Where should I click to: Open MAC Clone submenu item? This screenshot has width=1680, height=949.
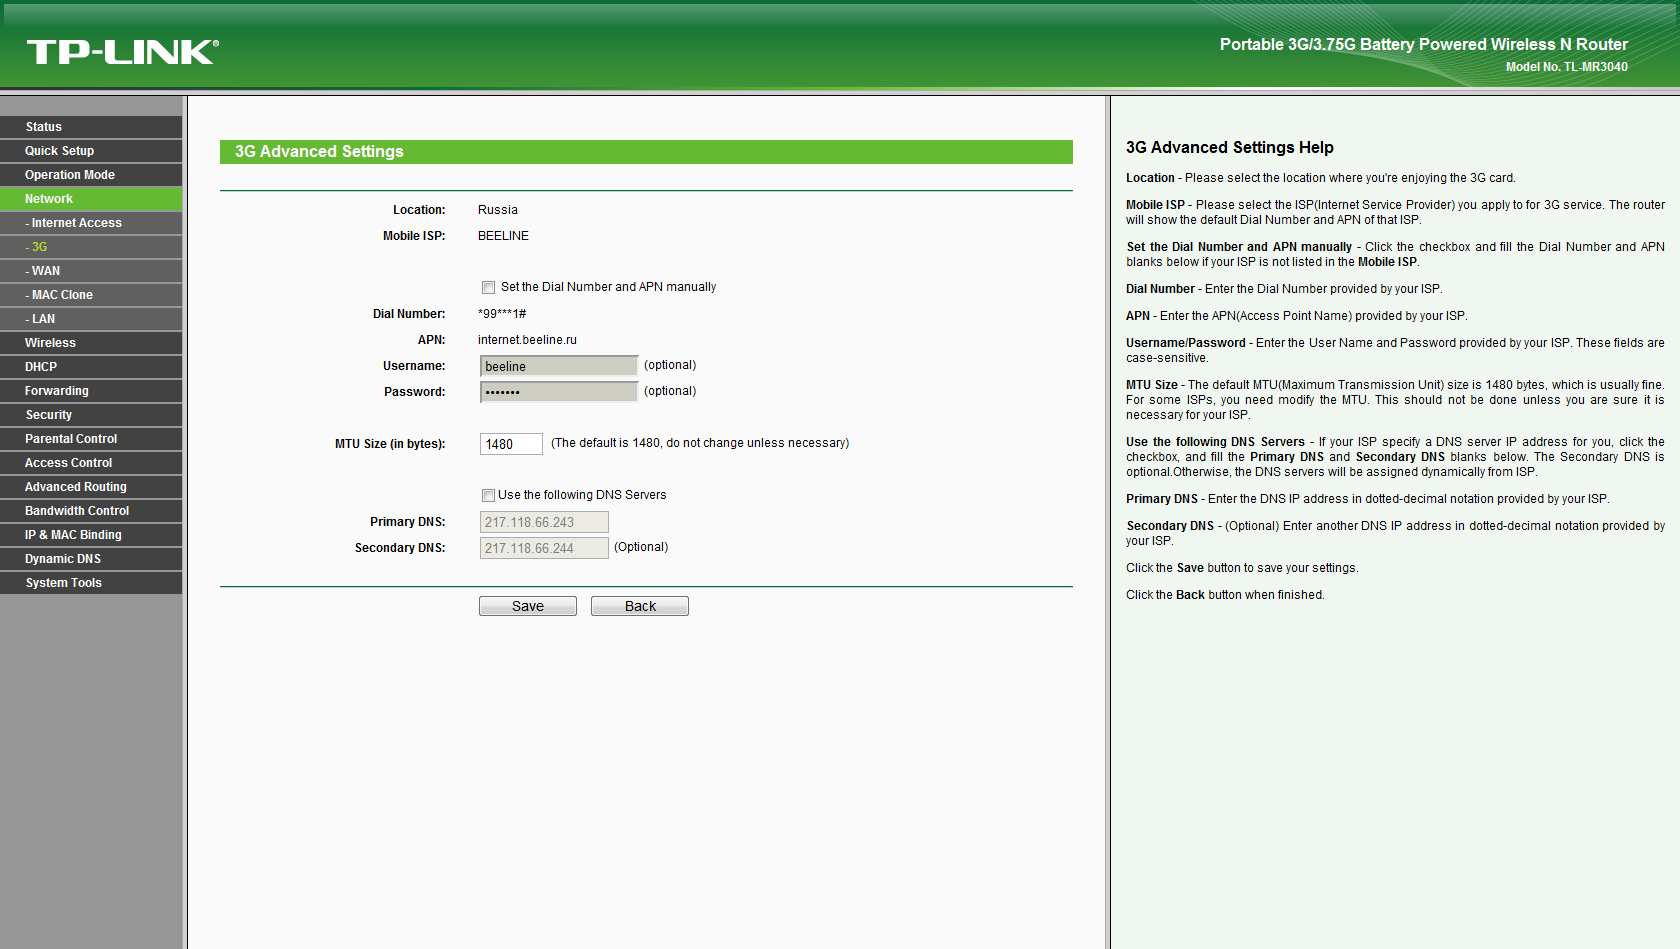tap(91, 295)
